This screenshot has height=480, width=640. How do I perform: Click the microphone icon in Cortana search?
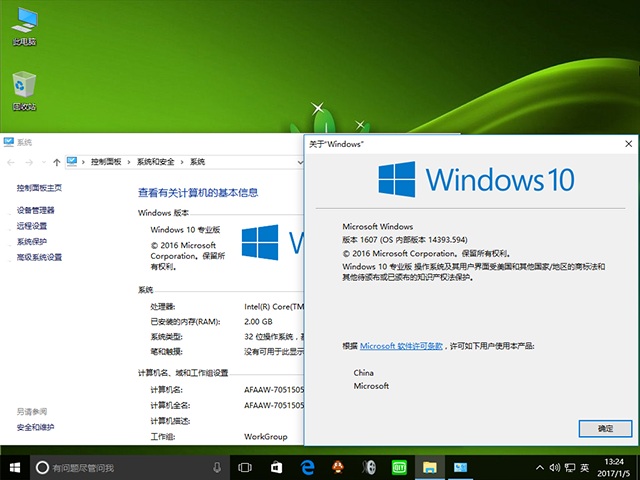217,467
